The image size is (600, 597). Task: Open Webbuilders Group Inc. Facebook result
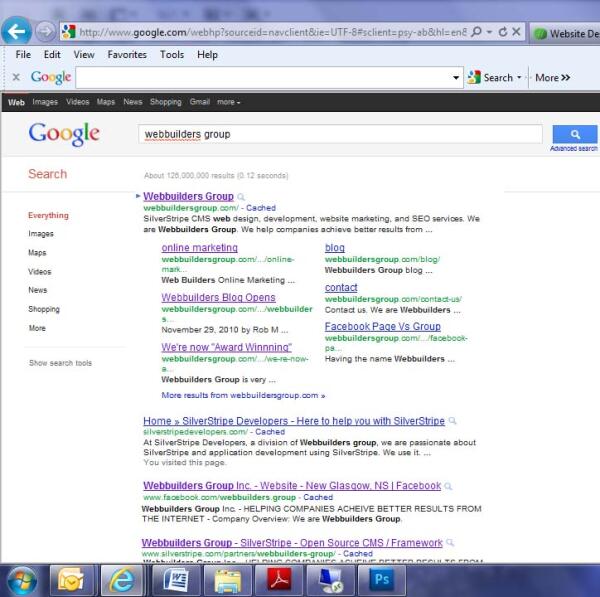pos(292,486)
